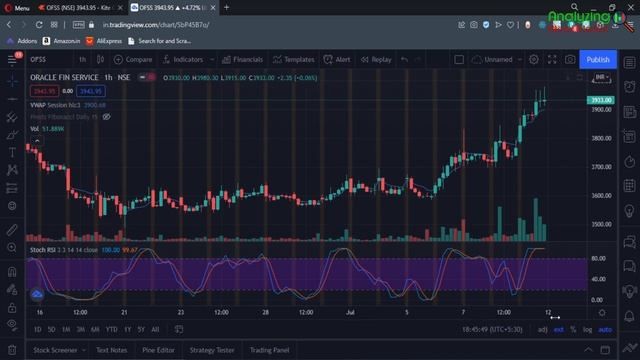Toggle hide all drawings

(x=12, y=325)
